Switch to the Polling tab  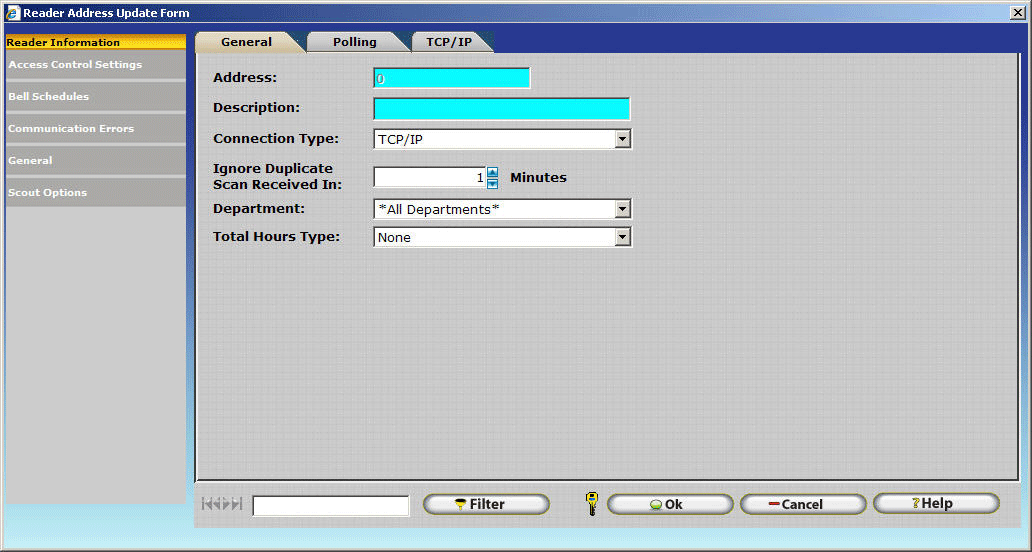pos(355,42)
